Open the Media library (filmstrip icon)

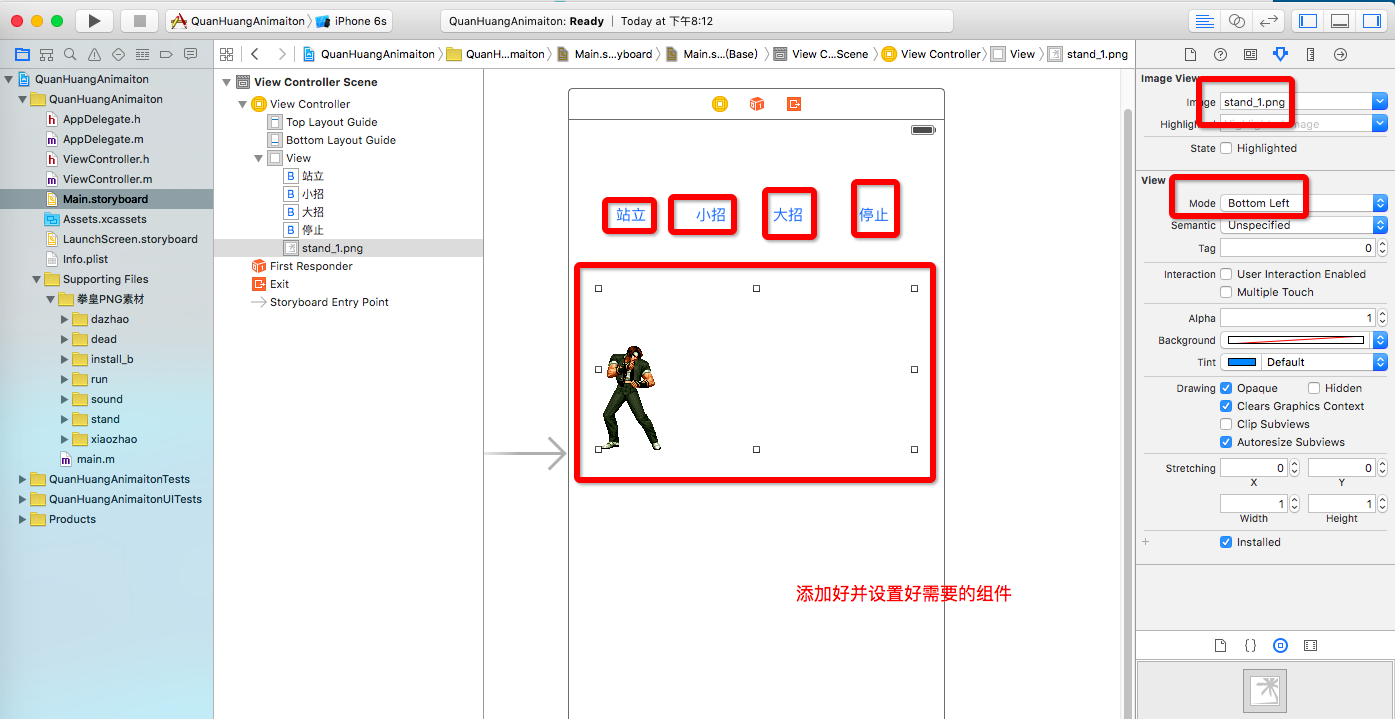coord(1311,646)
